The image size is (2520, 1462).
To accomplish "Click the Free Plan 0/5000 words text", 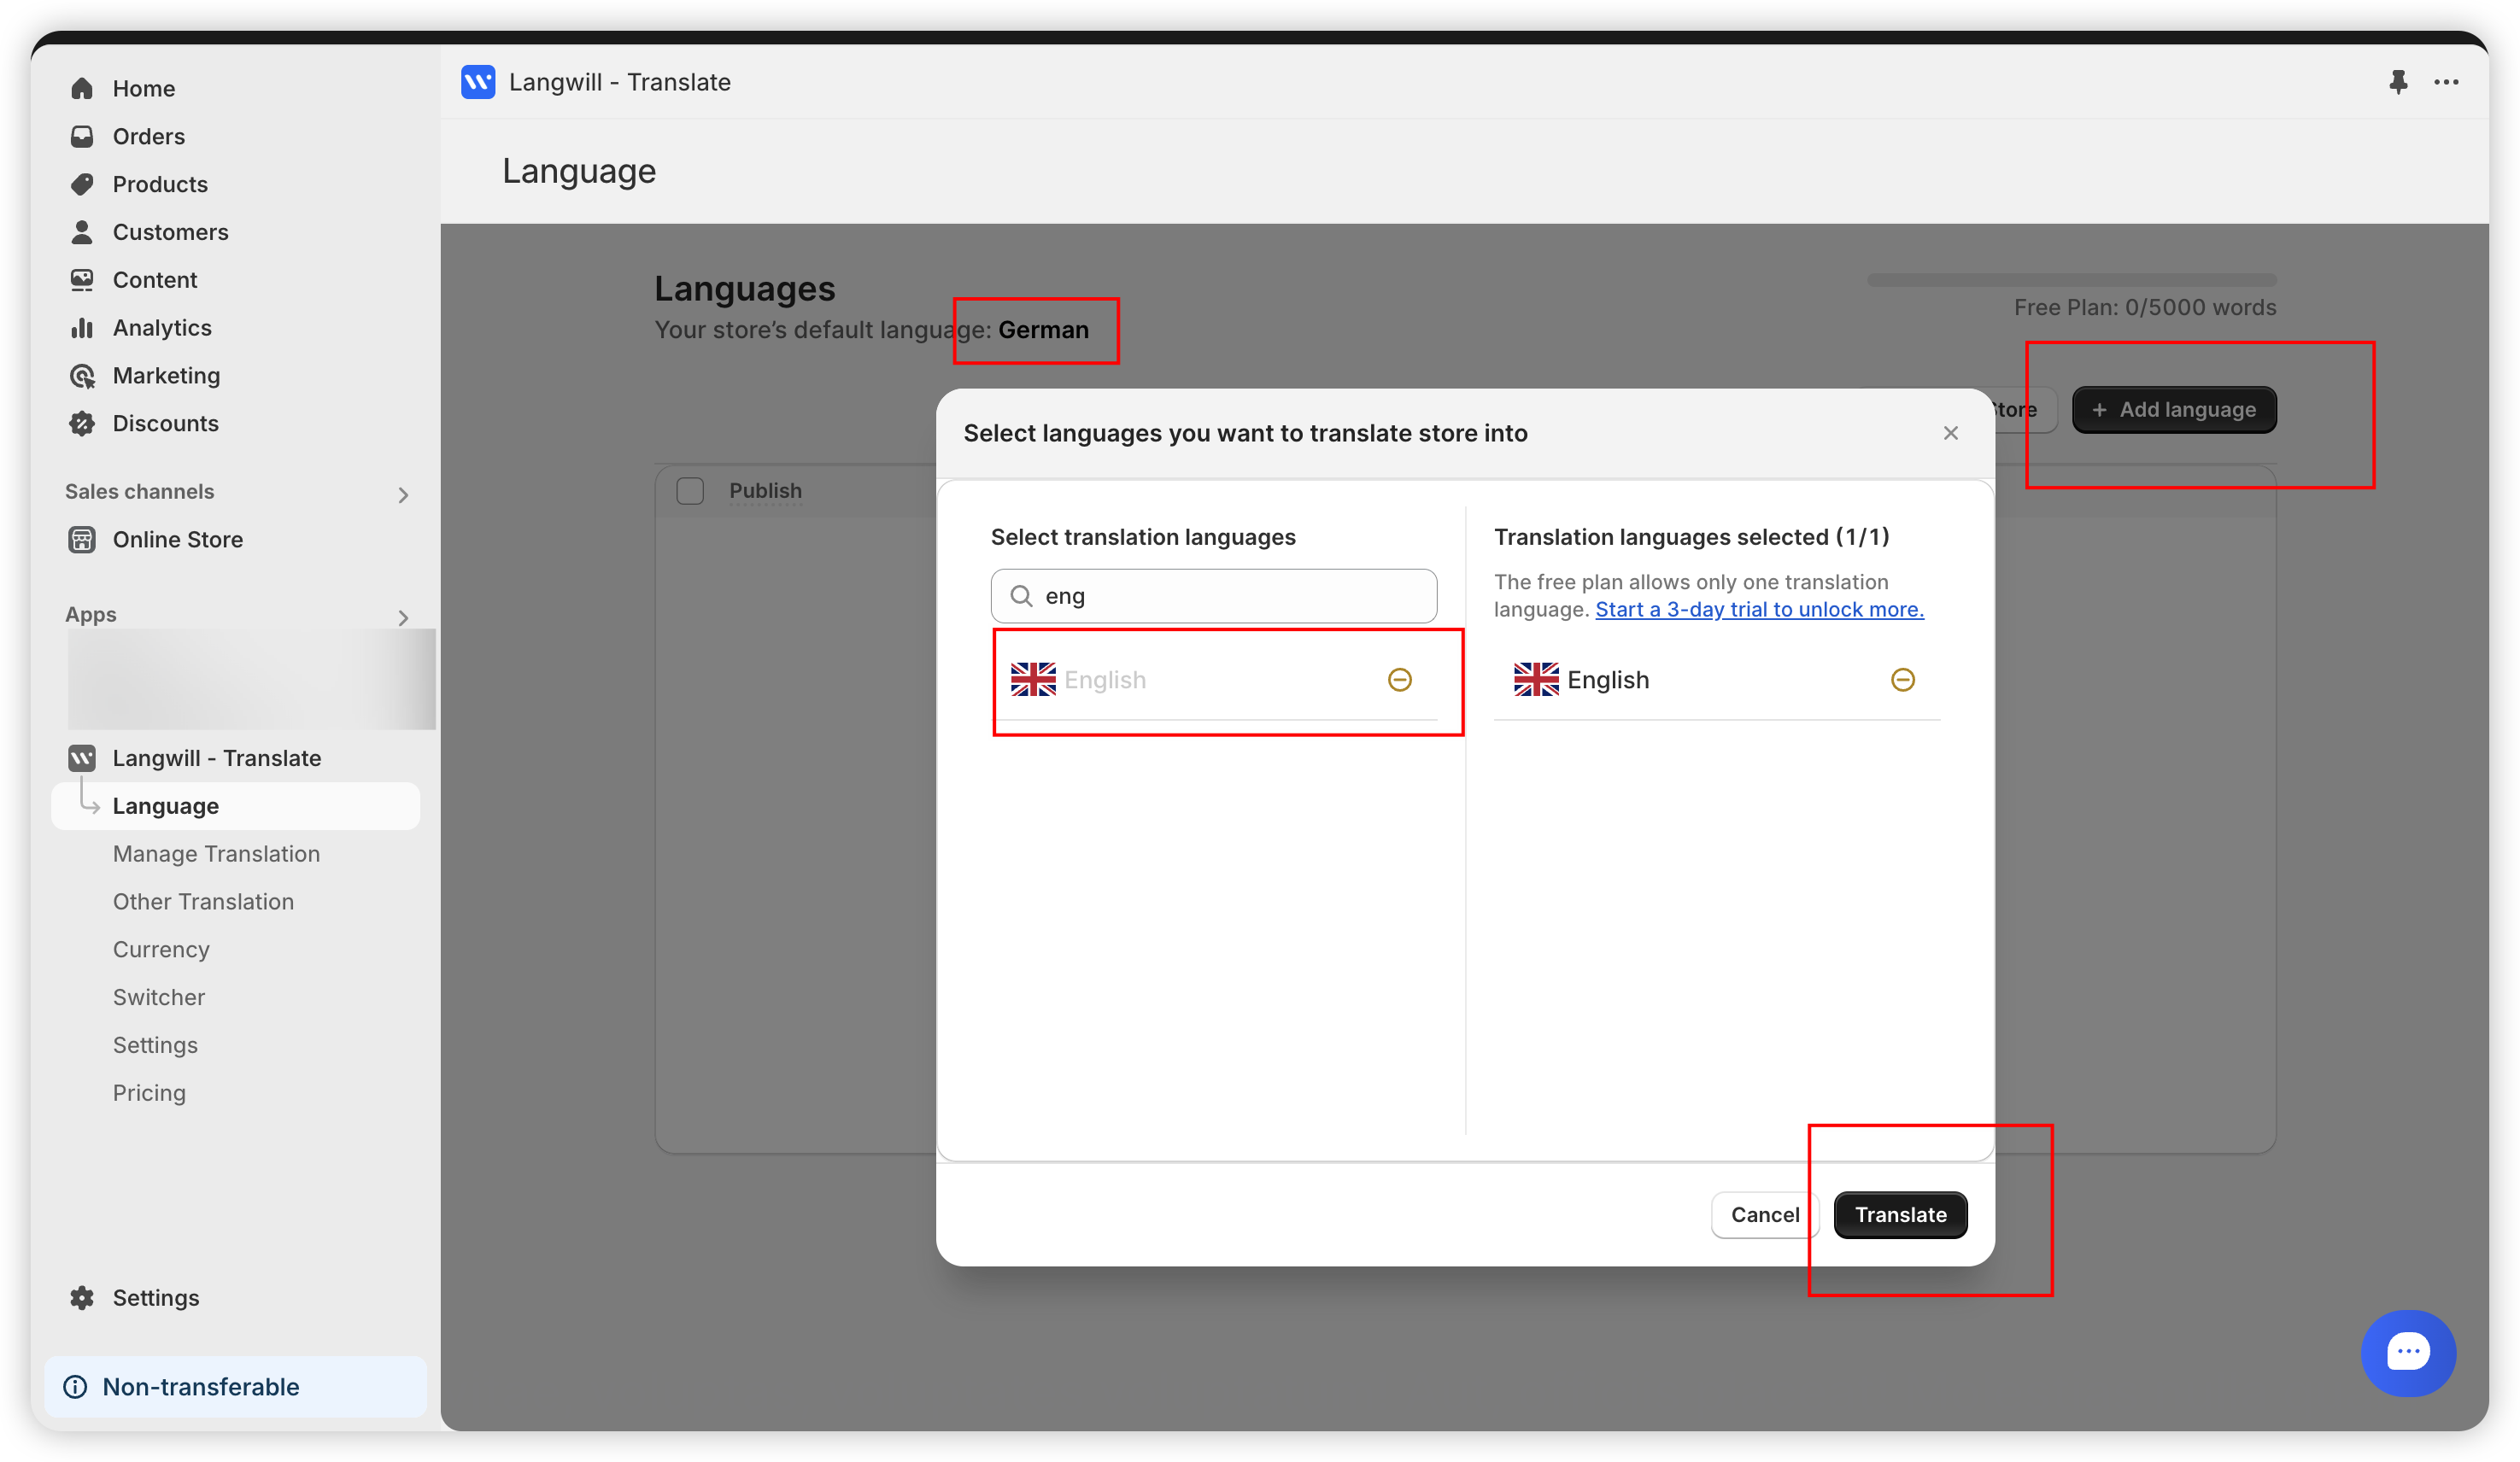I will (2145, 308).
